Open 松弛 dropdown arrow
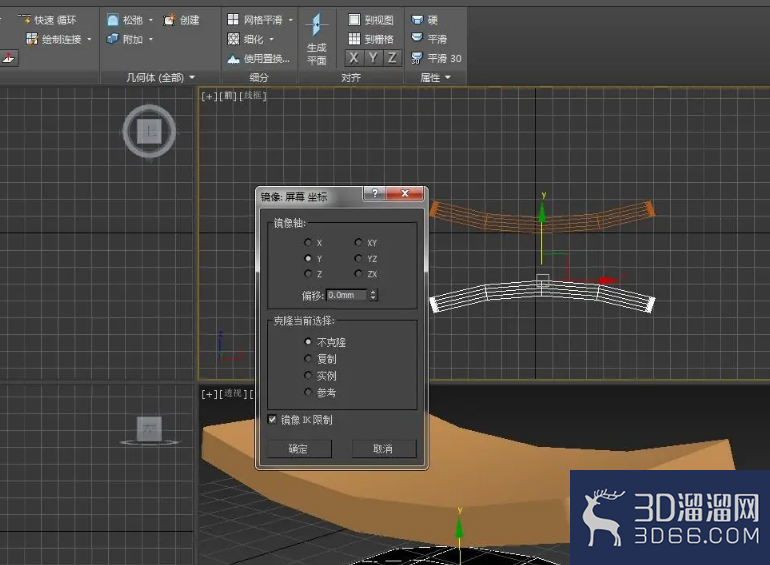Screen dimensions: 770x565 pos(151,20)
